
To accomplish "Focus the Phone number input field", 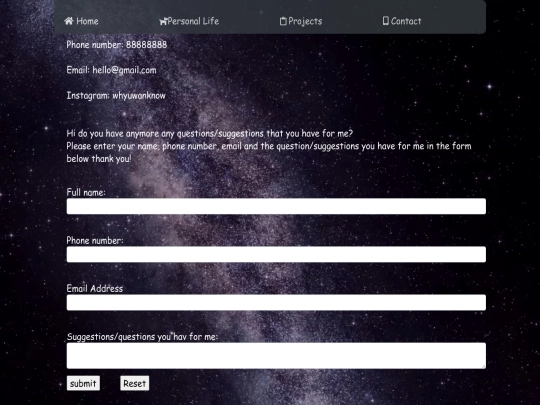I will (x=276, y=255).
